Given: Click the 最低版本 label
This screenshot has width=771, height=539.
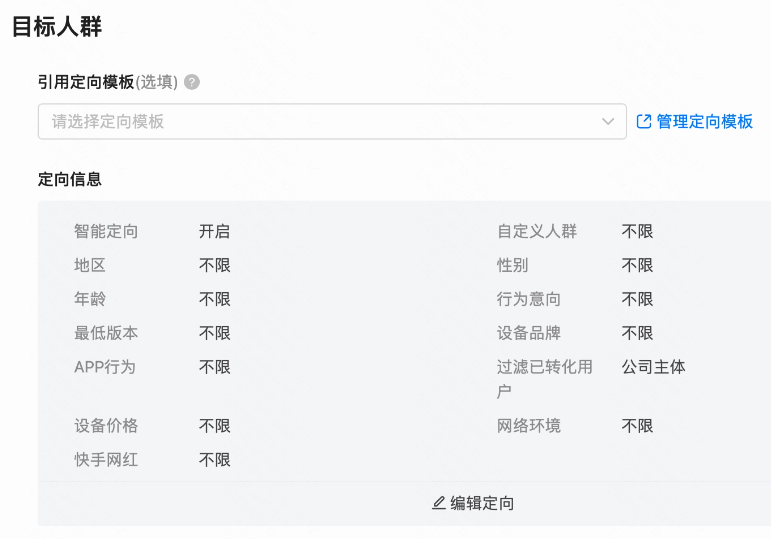Looking at the screenshot, I should coord(106,333).
